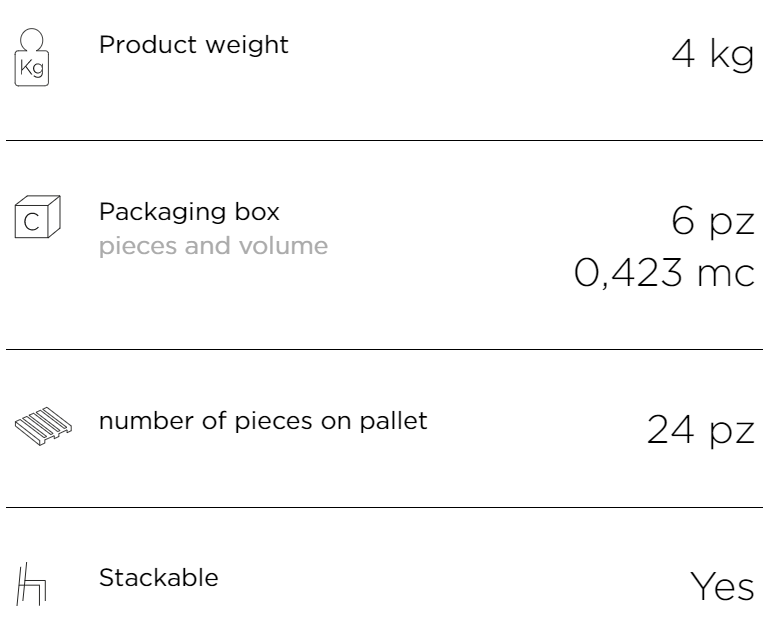Click the letter C on box icon
The height and width of the screenshot is (644, 775).
click(31, 222)
